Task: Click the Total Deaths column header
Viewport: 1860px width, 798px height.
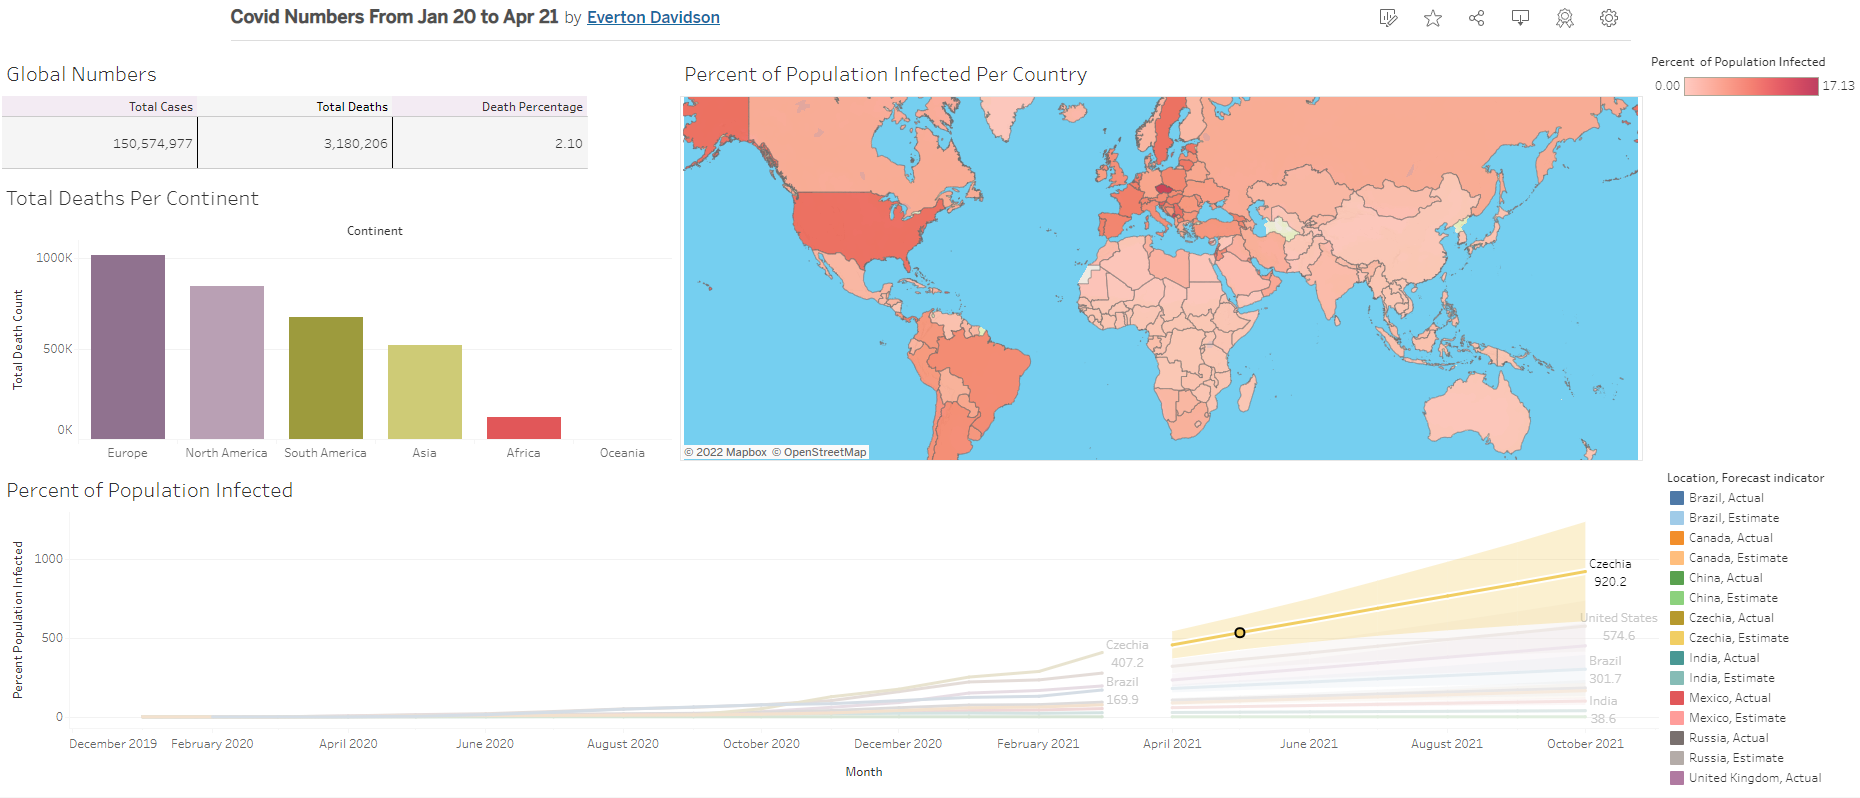Action: pos(352,107)
